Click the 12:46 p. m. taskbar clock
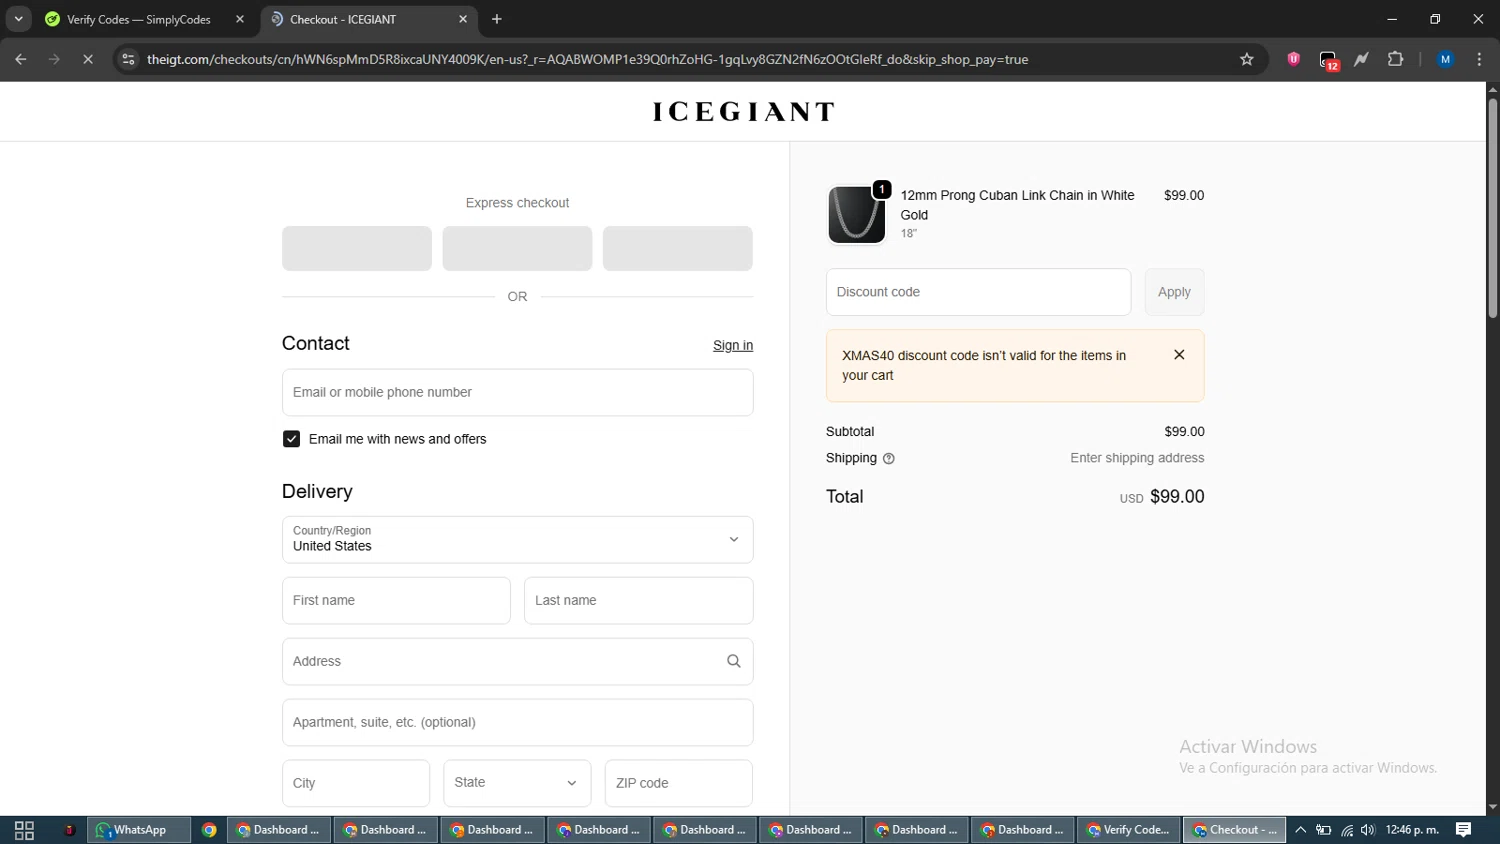 click(x=1412, y=830)
